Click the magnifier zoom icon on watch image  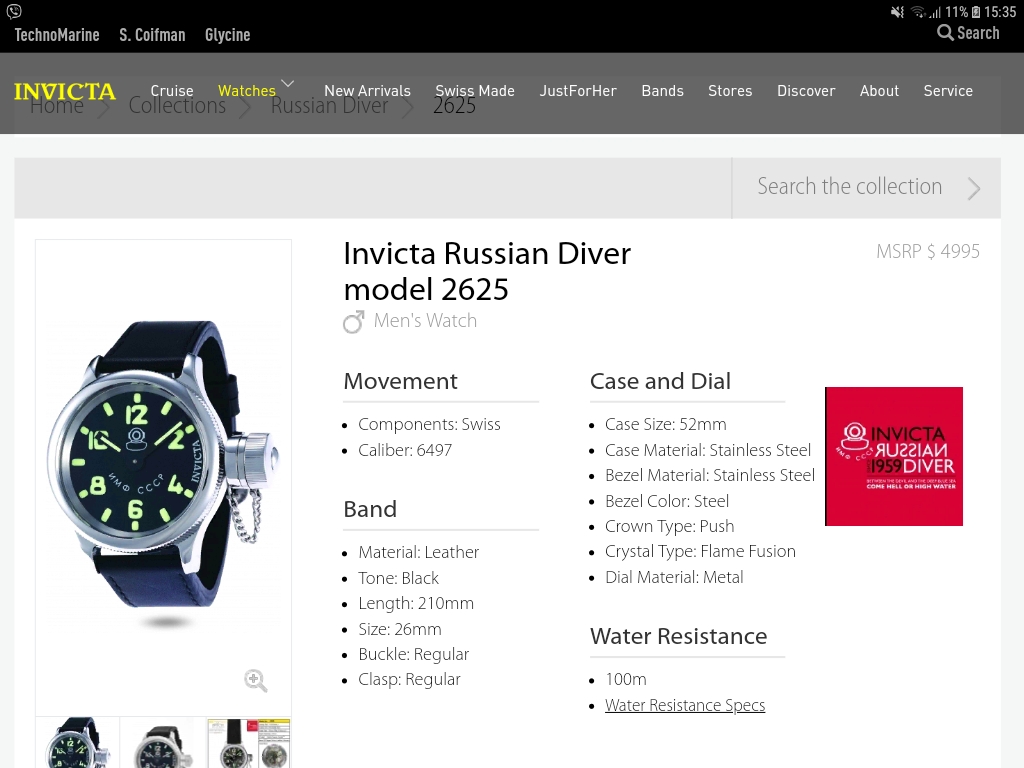pos(256,681)
